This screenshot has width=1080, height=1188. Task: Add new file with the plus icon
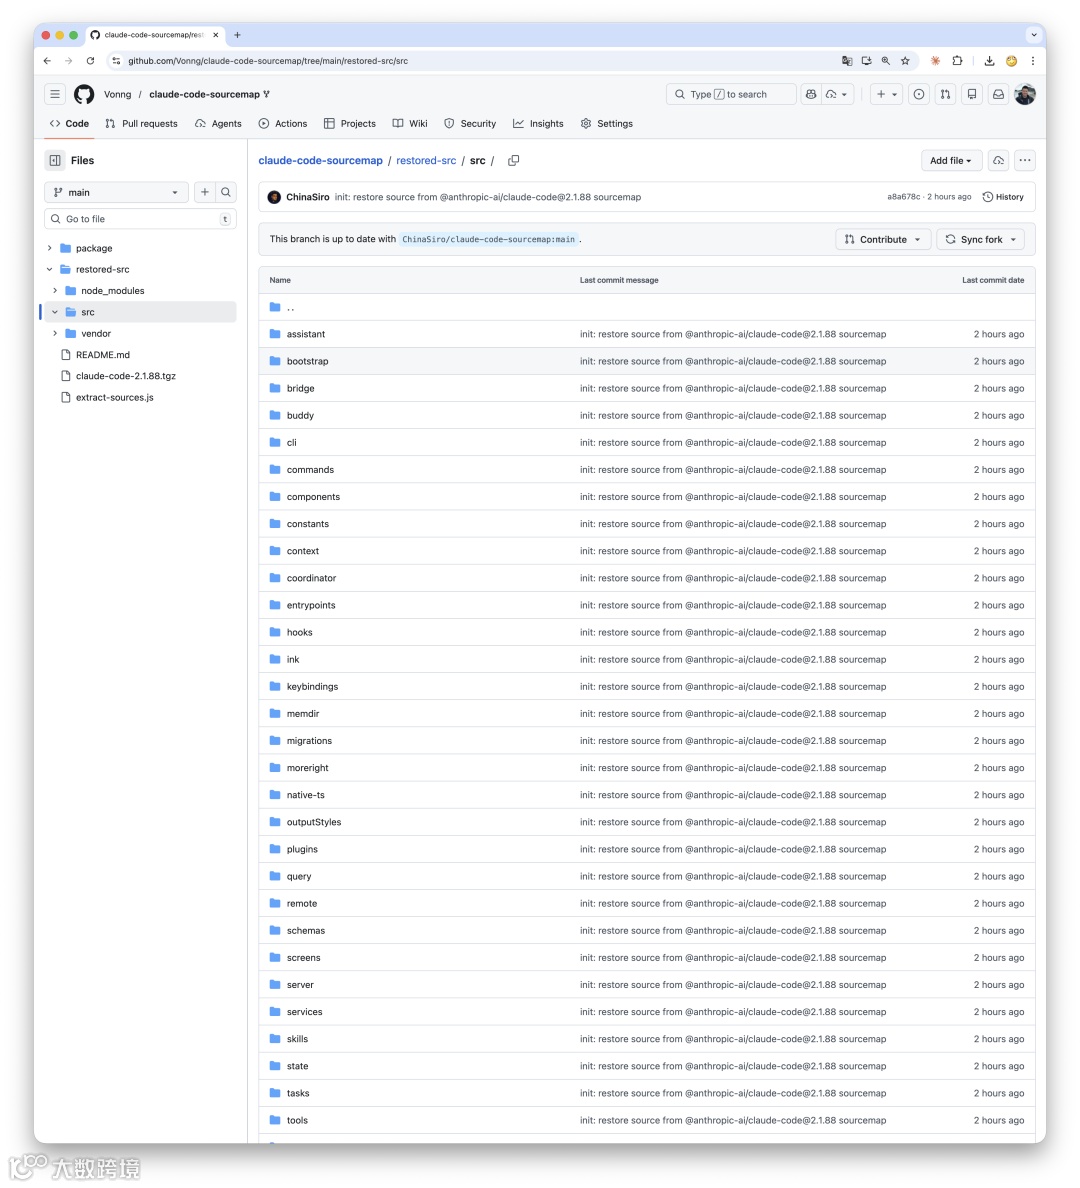click(x=205, y=192)
